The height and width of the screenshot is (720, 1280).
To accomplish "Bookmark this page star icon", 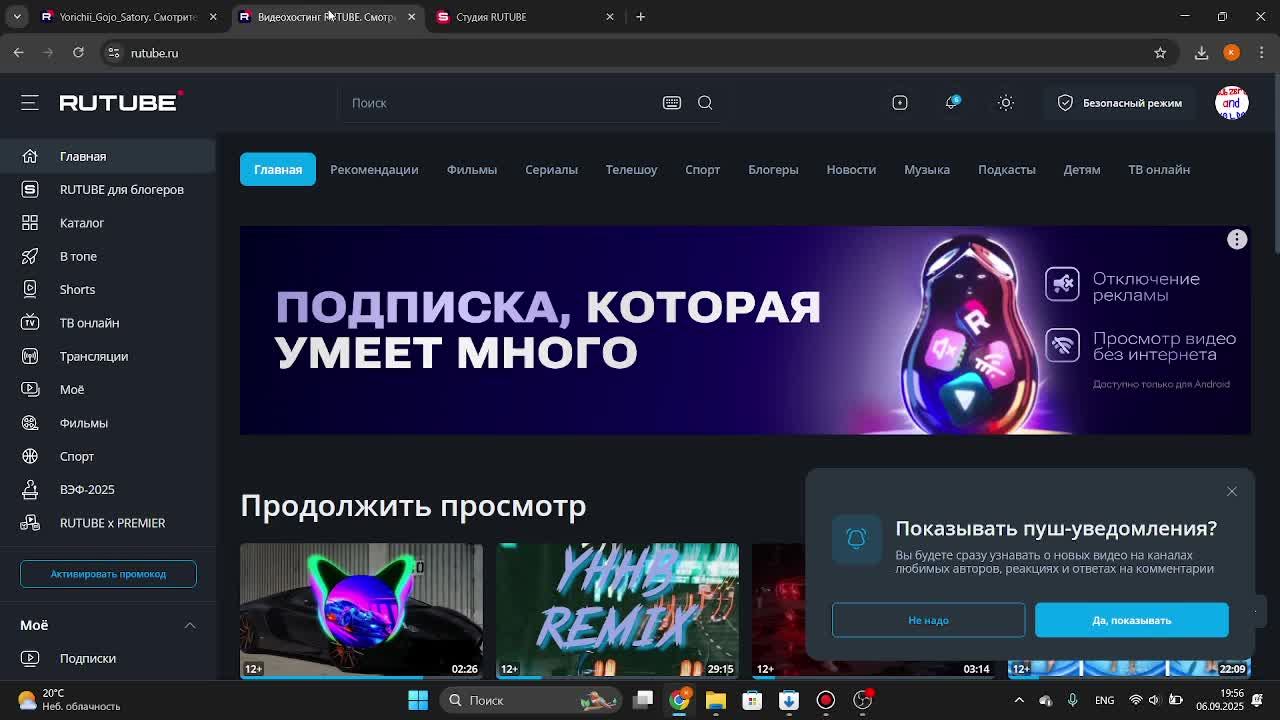I will click(1160, 53).
